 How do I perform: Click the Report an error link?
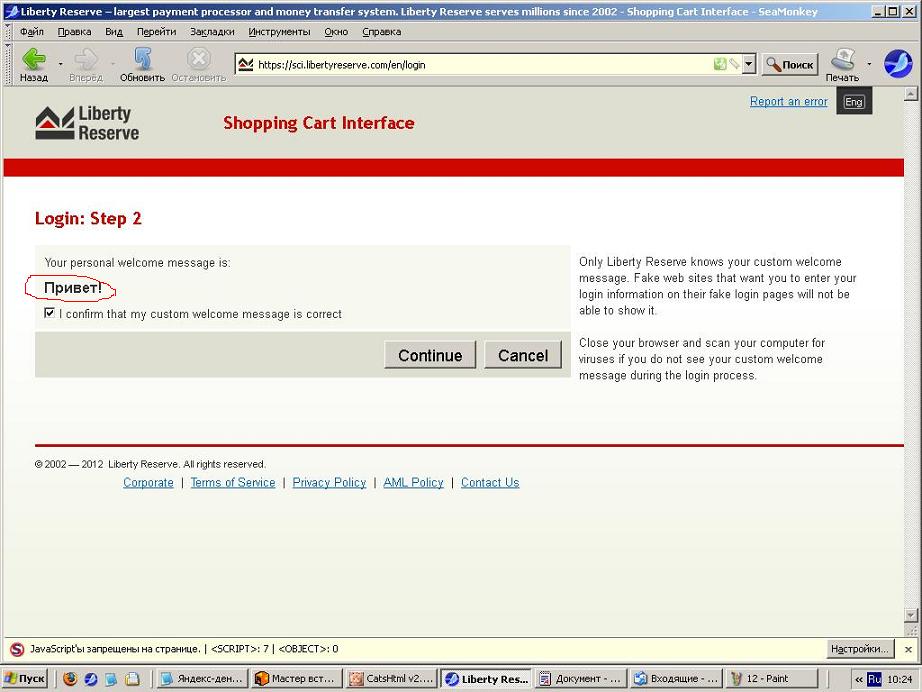[789, 101]
